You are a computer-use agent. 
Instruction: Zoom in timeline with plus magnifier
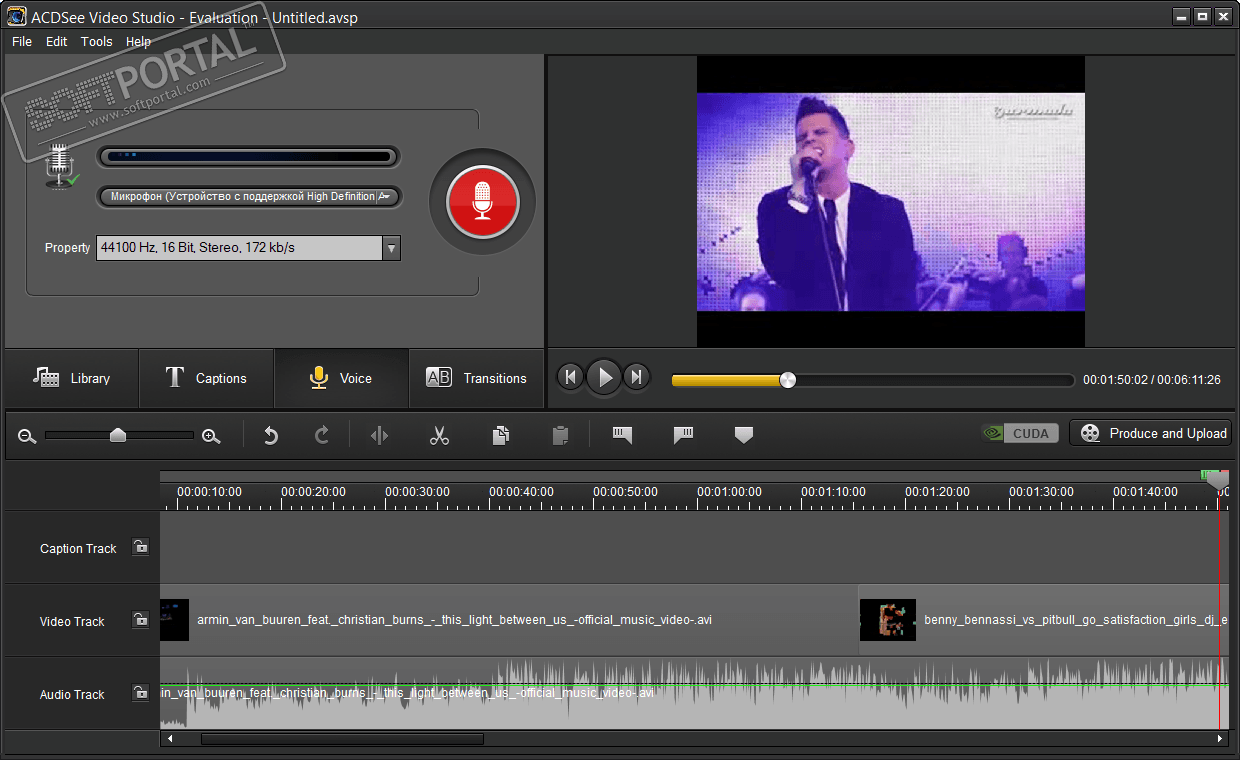click(x=211, y=435)
